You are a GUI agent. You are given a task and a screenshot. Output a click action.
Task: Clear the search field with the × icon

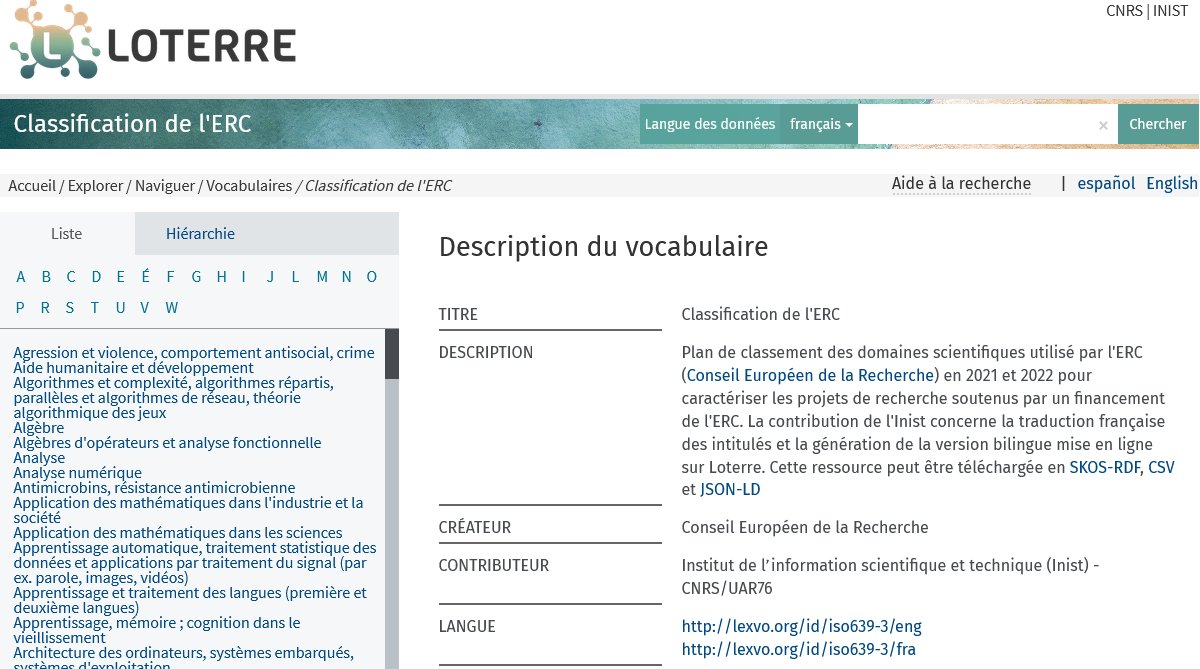(x=1102, y=124)
